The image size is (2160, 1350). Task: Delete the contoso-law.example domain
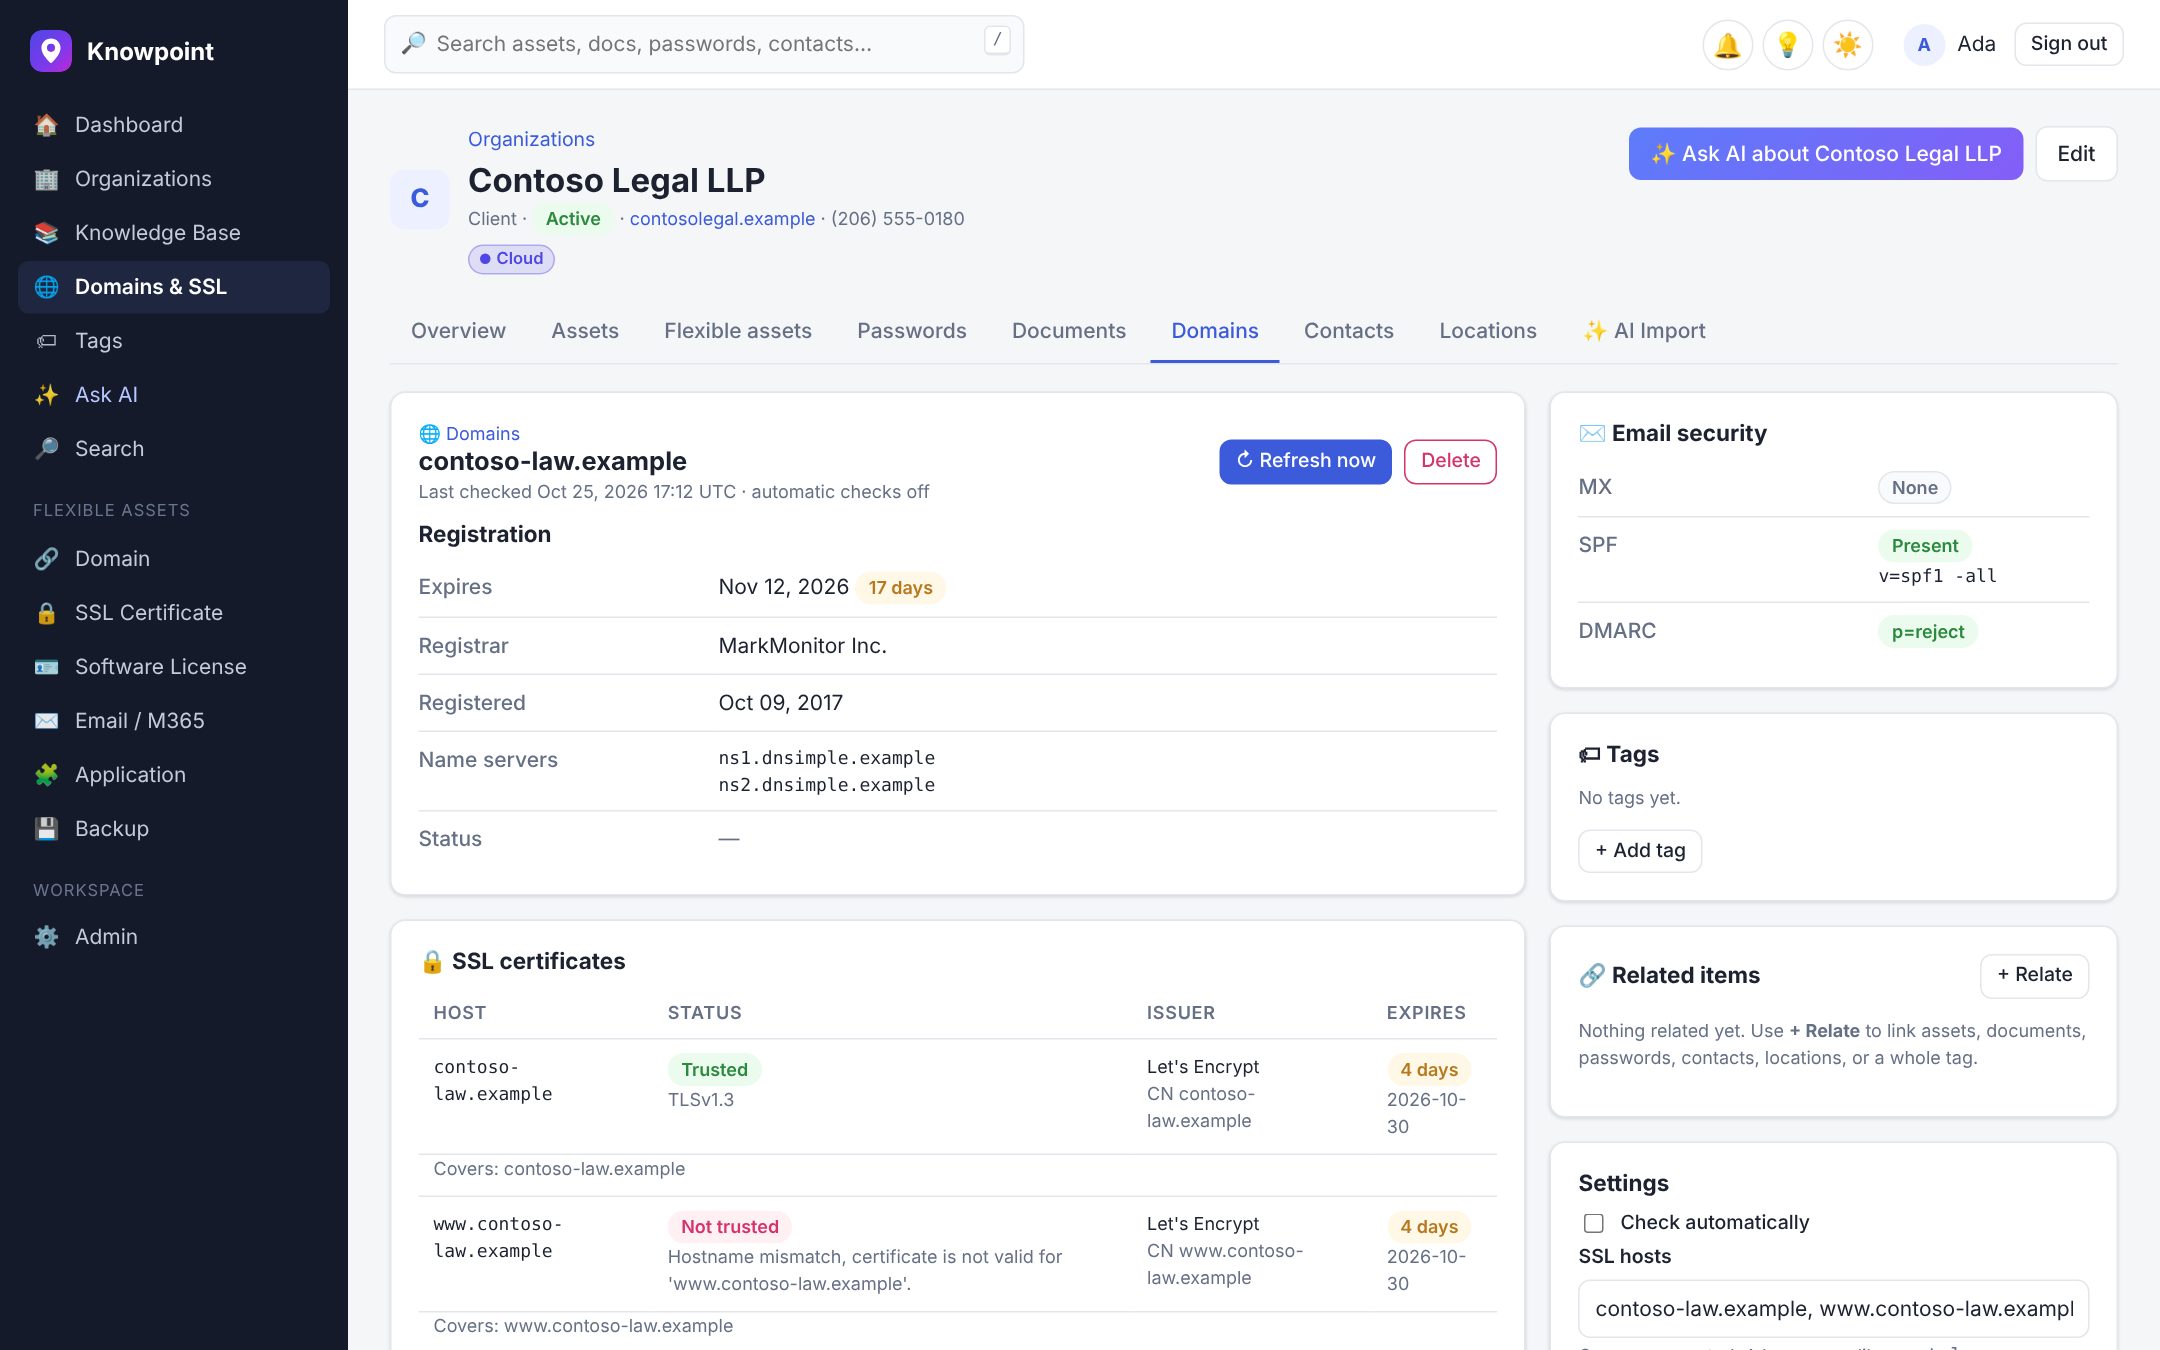pos(1450,461)
